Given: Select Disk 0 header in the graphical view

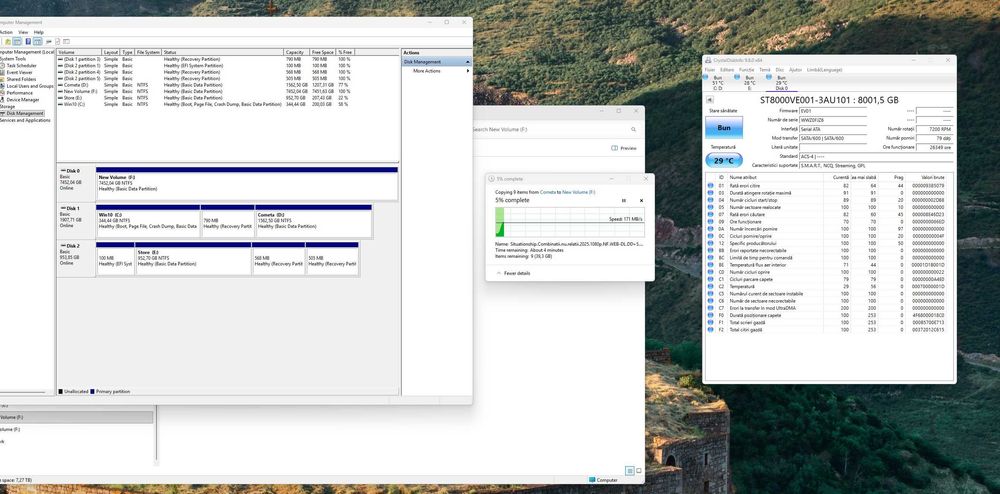Looking at the screenshot, I should tap(76, 184).
